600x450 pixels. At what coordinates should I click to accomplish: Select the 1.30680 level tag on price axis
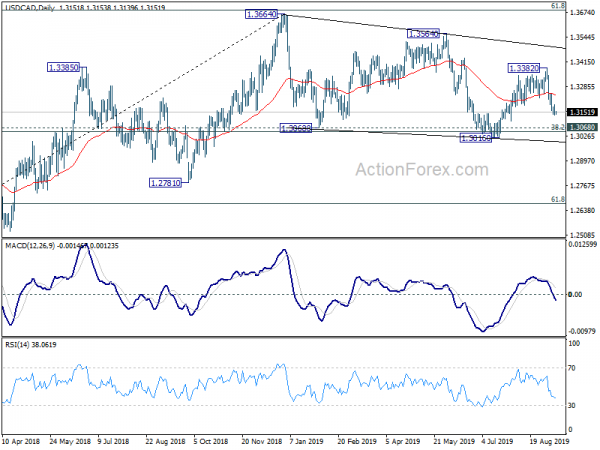pyautogui.click(x=581, y=128)
